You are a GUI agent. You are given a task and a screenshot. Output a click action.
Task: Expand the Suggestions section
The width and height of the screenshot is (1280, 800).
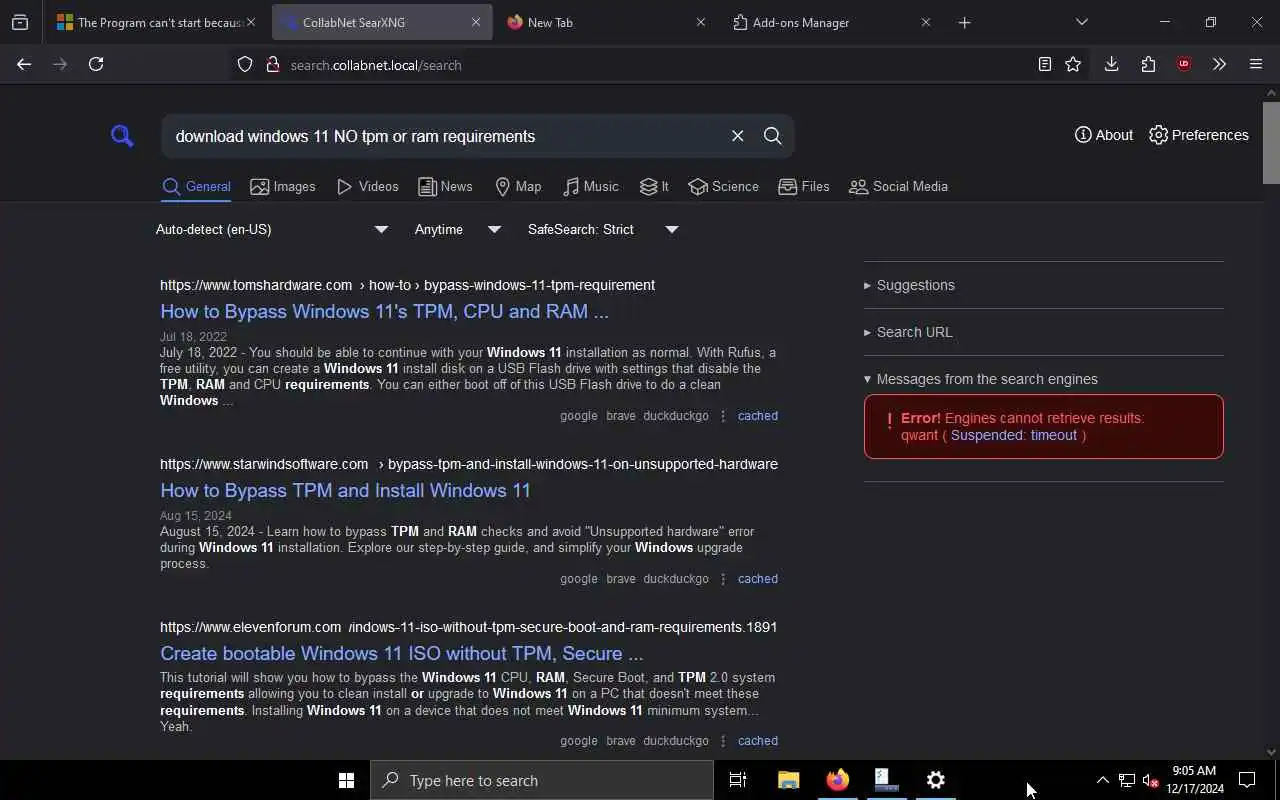coord(909,285)
